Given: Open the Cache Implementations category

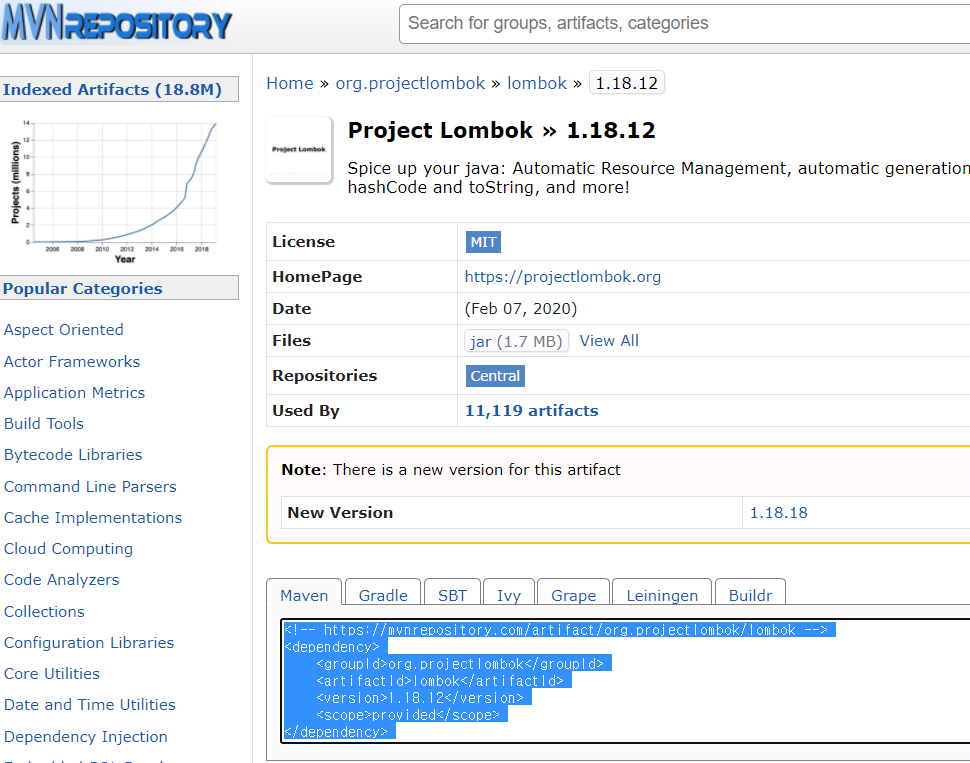Looking at the screenshot, I should [93, 517].
